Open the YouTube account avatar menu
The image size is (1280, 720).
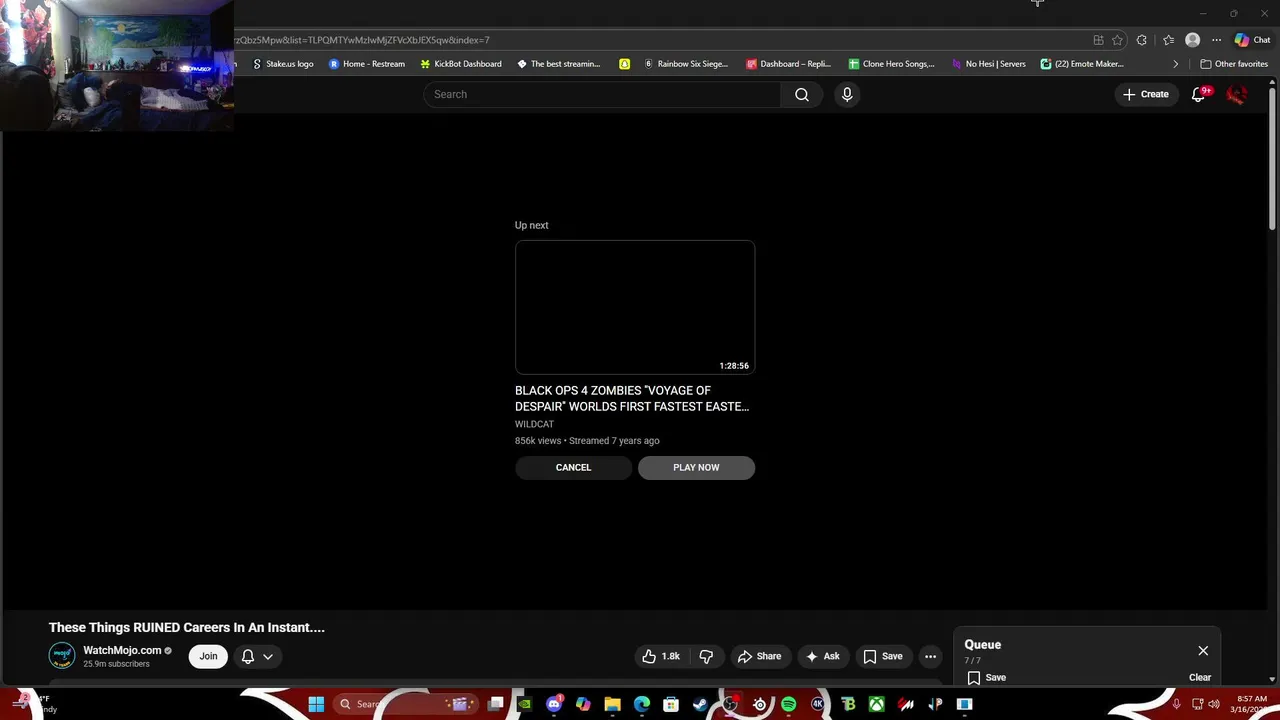(x=1237, y=94)
